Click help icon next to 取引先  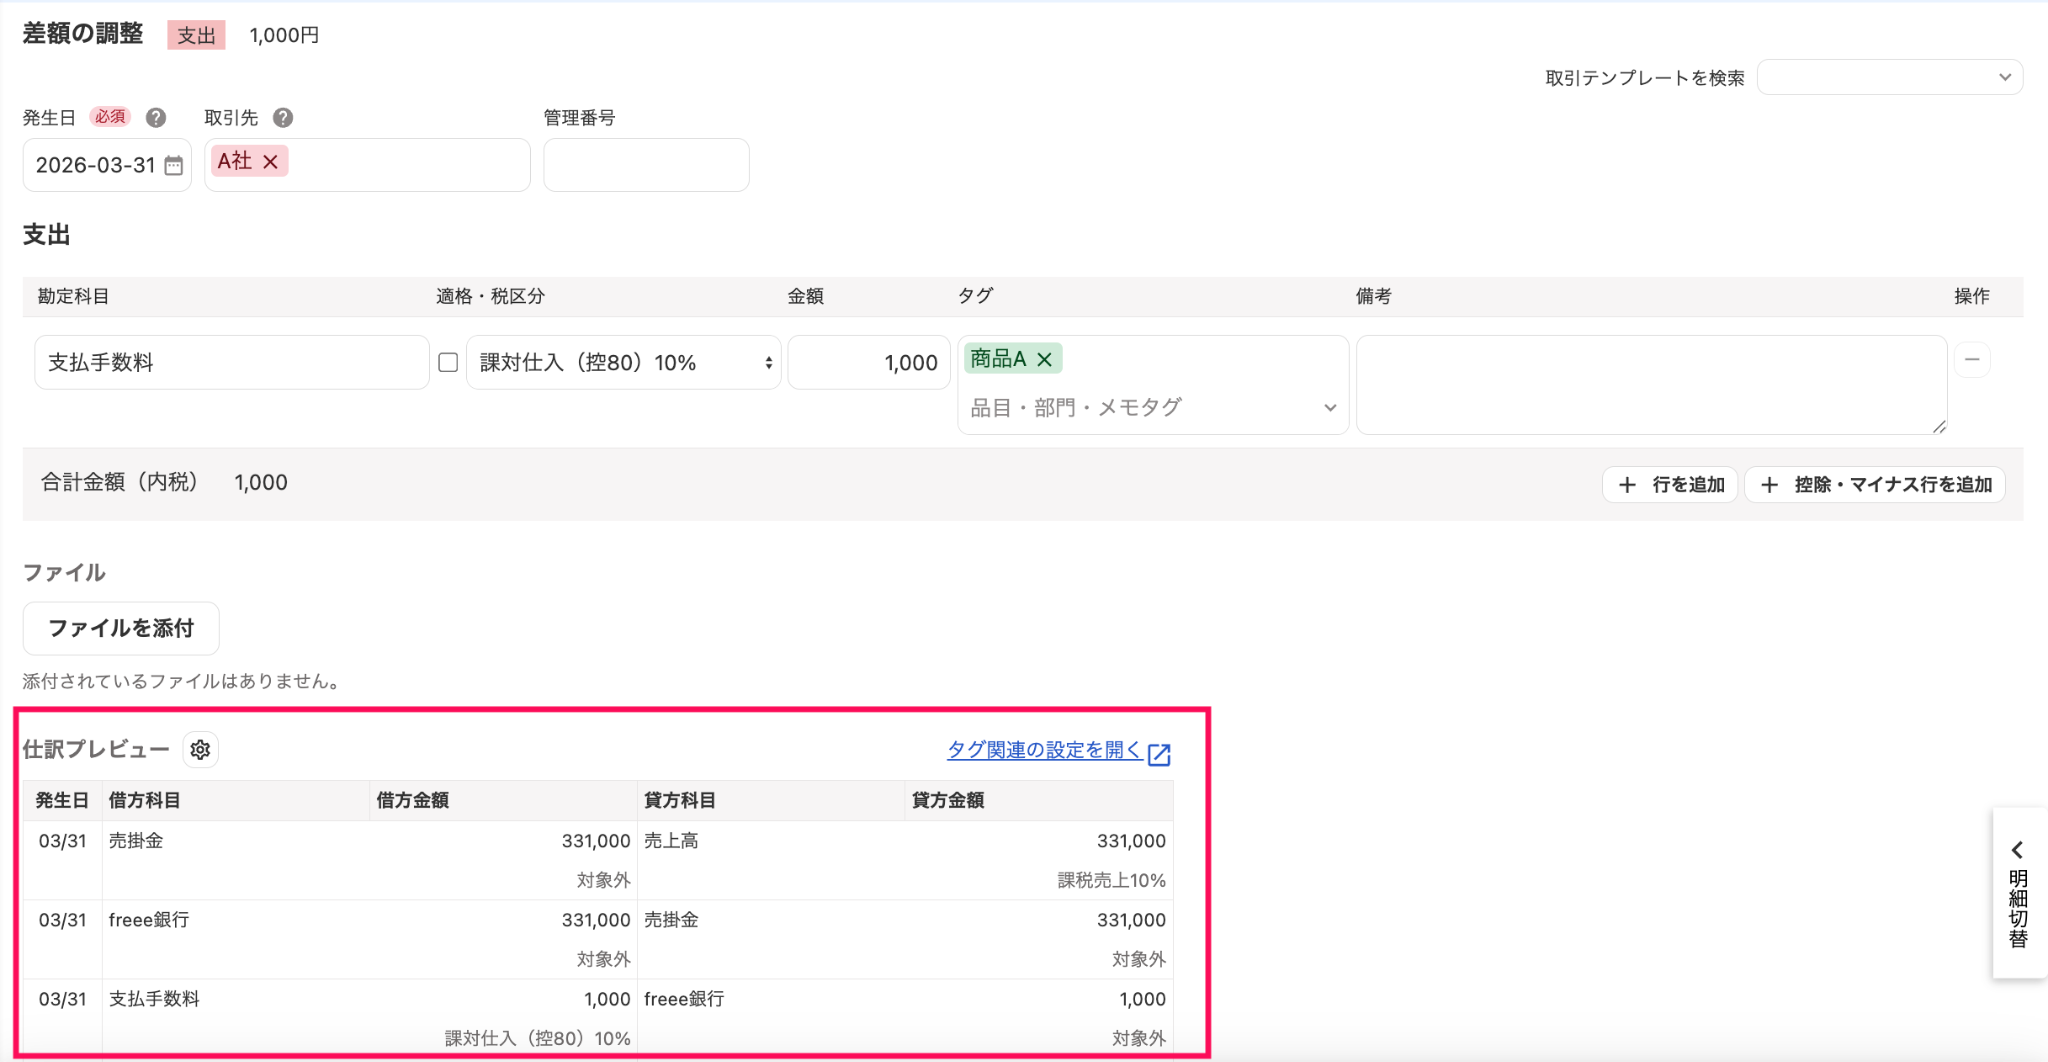click(x=283, y=118)
